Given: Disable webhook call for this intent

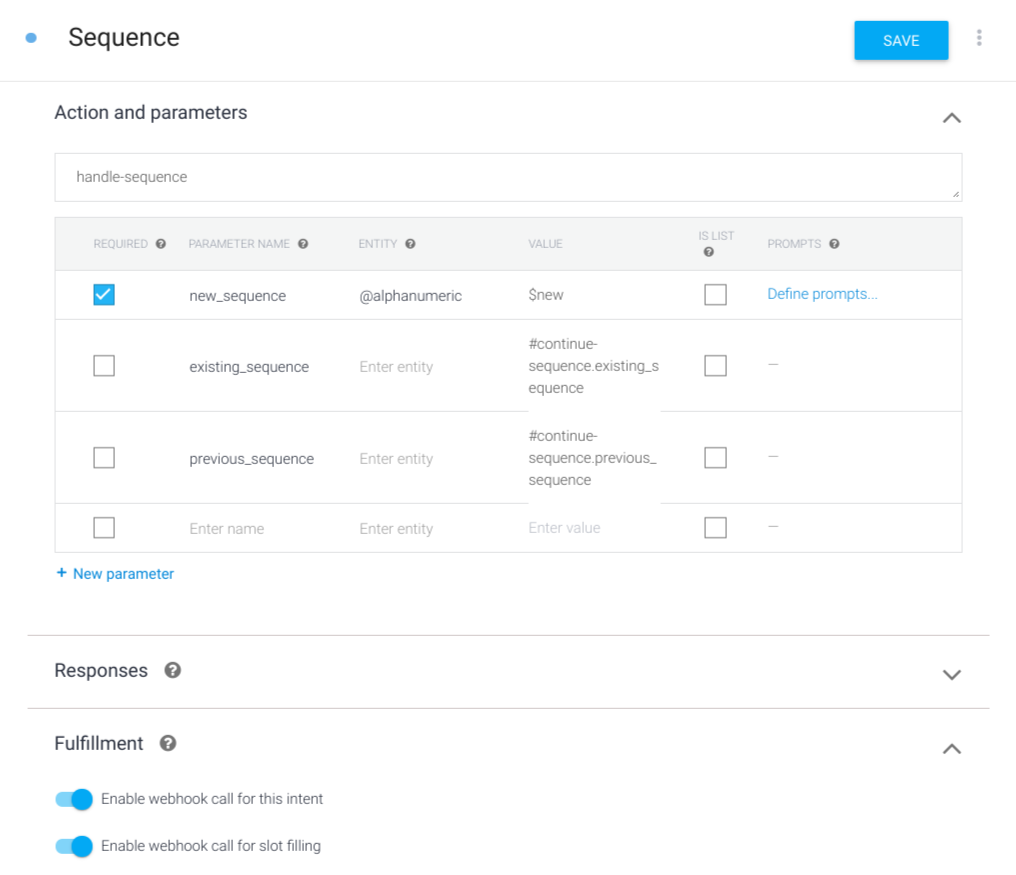Looking at the screenshot, I should pyautogui.click(x=75, y=799).
